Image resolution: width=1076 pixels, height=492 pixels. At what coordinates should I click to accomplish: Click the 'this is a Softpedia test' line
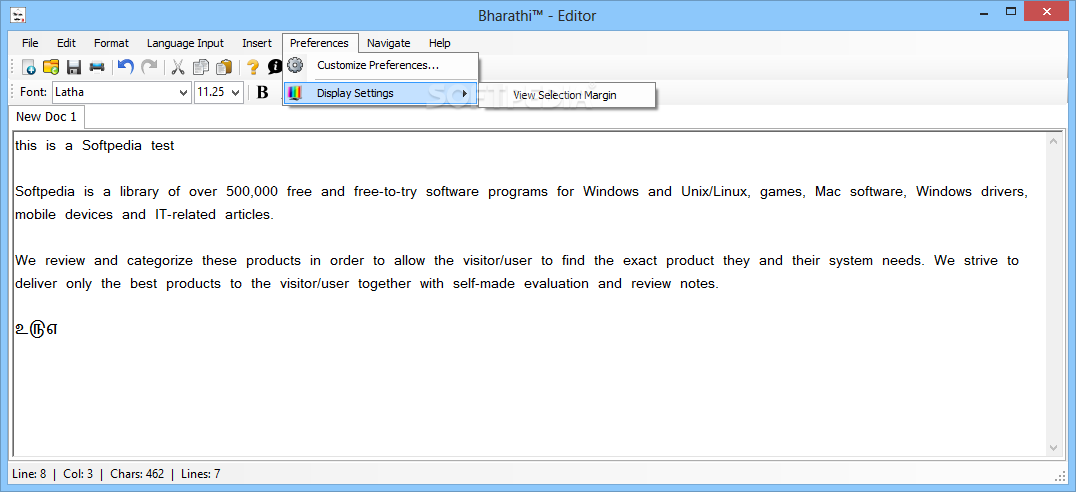click(x=95, y=145)
